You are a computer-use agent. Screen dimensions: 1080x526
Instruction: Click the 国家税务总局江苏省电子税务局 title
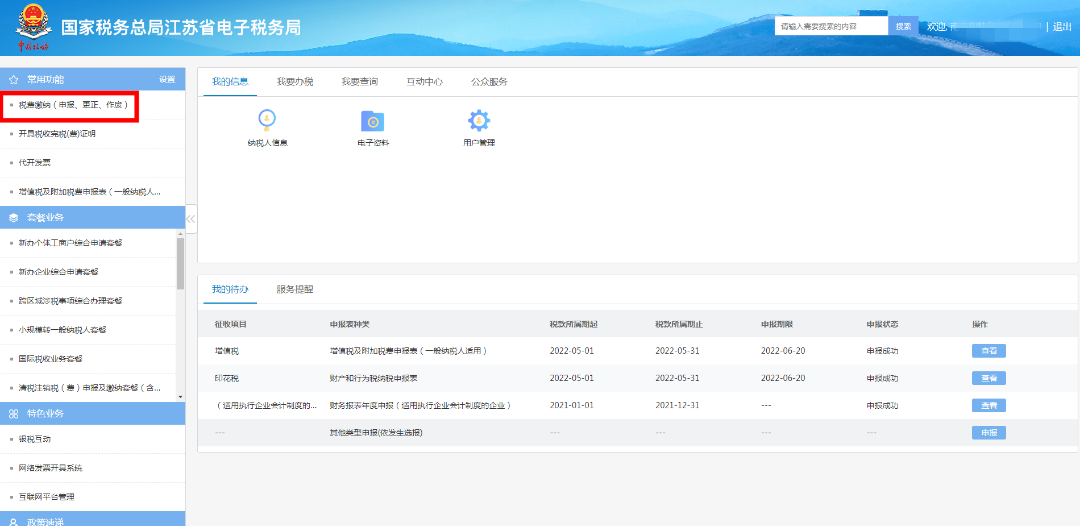pyautogui.click(x=180, y=28)
